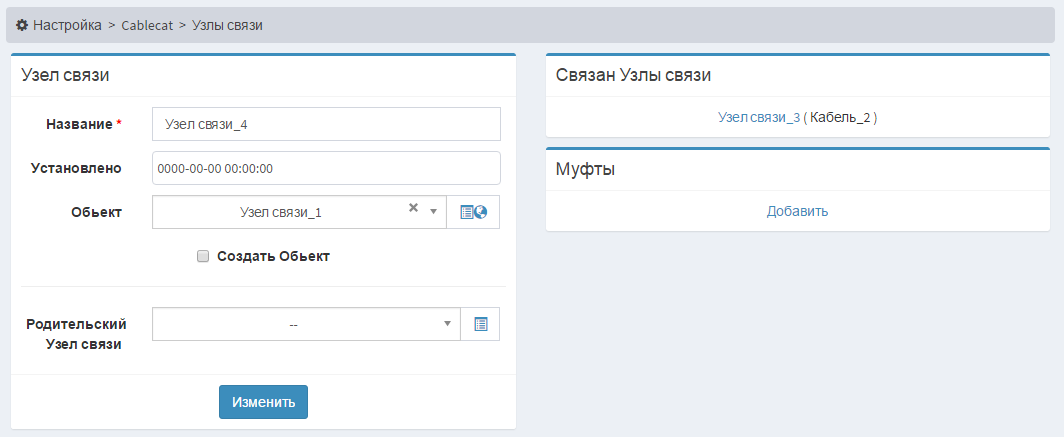The height and width of the screenshot is (437, 1064).
Task: Go to Cablecat in the breadcrumb
Action: (147, 25)
